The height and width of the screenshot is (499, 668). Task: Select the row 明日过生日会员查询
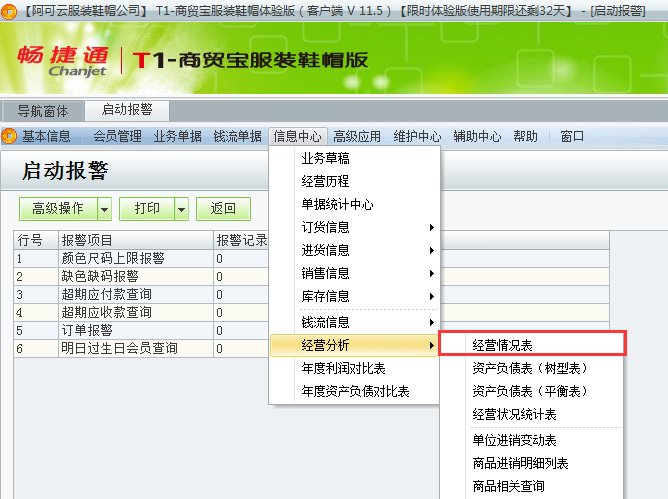click(x=141, y=348)
